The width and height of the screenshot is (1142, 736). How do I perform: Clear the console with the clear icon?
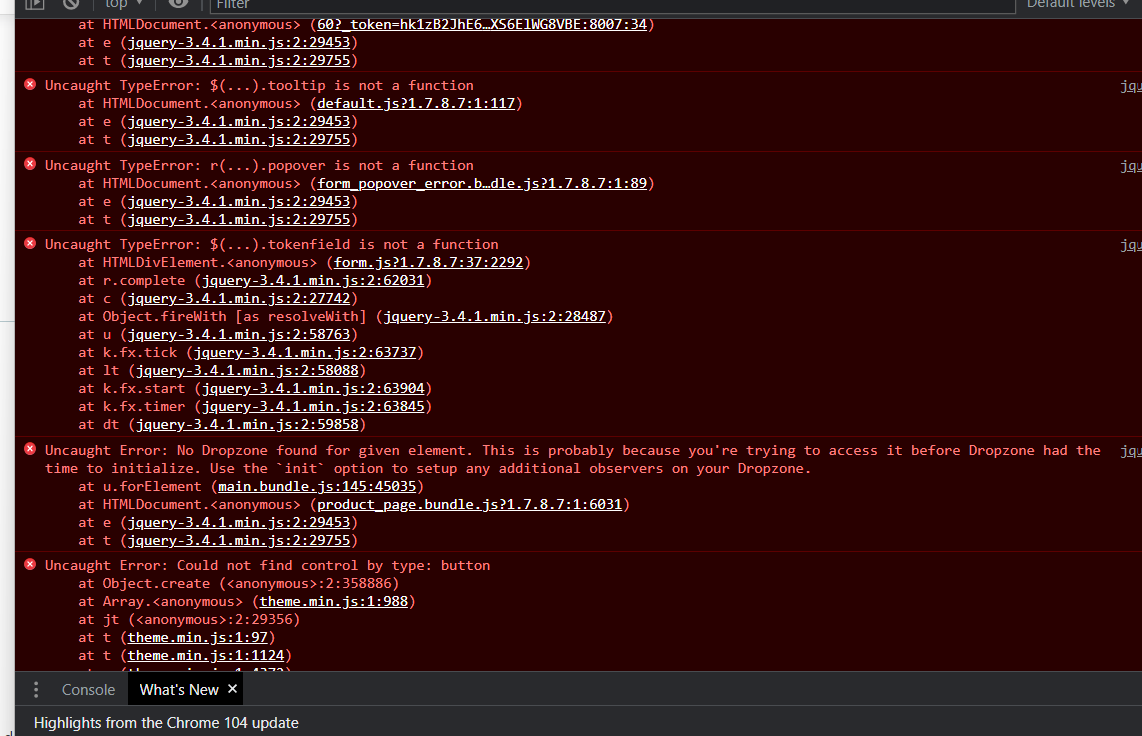pyautogui.click(x=71, y=4)
